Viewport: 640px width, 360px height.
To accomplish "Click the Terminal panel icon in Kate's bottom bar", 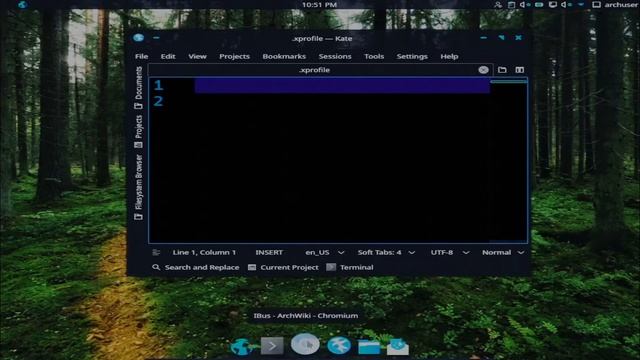I will (331, 267).
